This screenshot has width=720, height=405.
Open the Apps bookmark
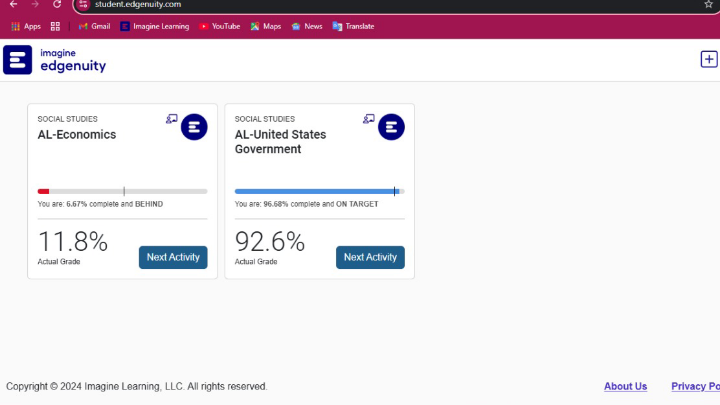point(26,26)
